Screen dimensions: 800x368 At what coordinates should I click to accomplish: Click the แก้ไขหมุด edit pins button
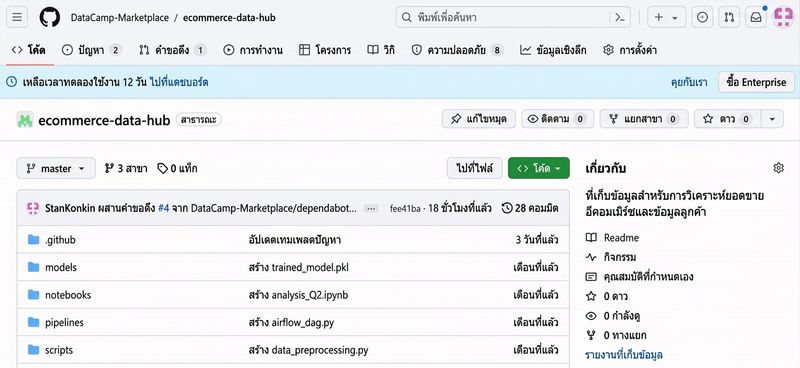479,119
